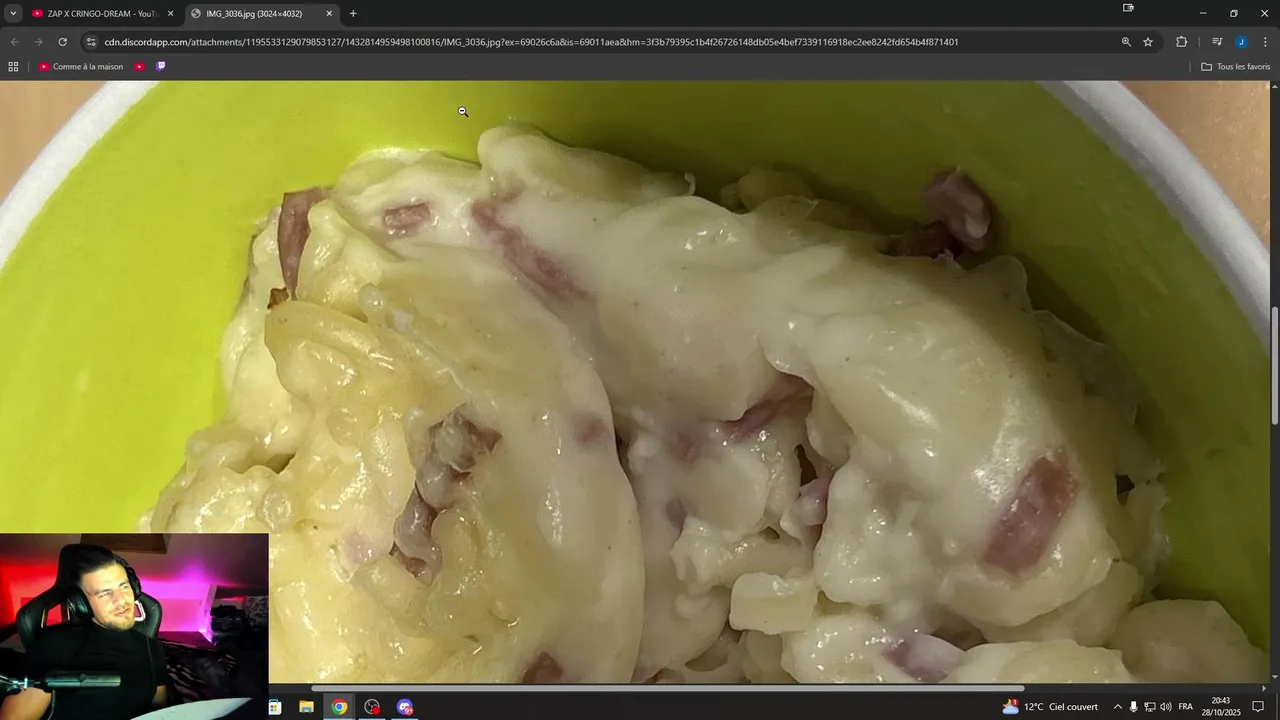
Task: Bookmark this page with star icon
Action: pyautogui.click(x=1148, y=42)
